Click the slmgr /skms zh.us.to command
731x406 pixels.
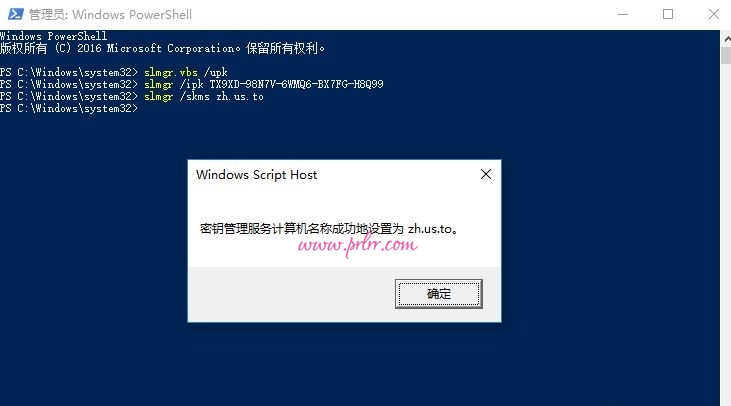point(204,96)
